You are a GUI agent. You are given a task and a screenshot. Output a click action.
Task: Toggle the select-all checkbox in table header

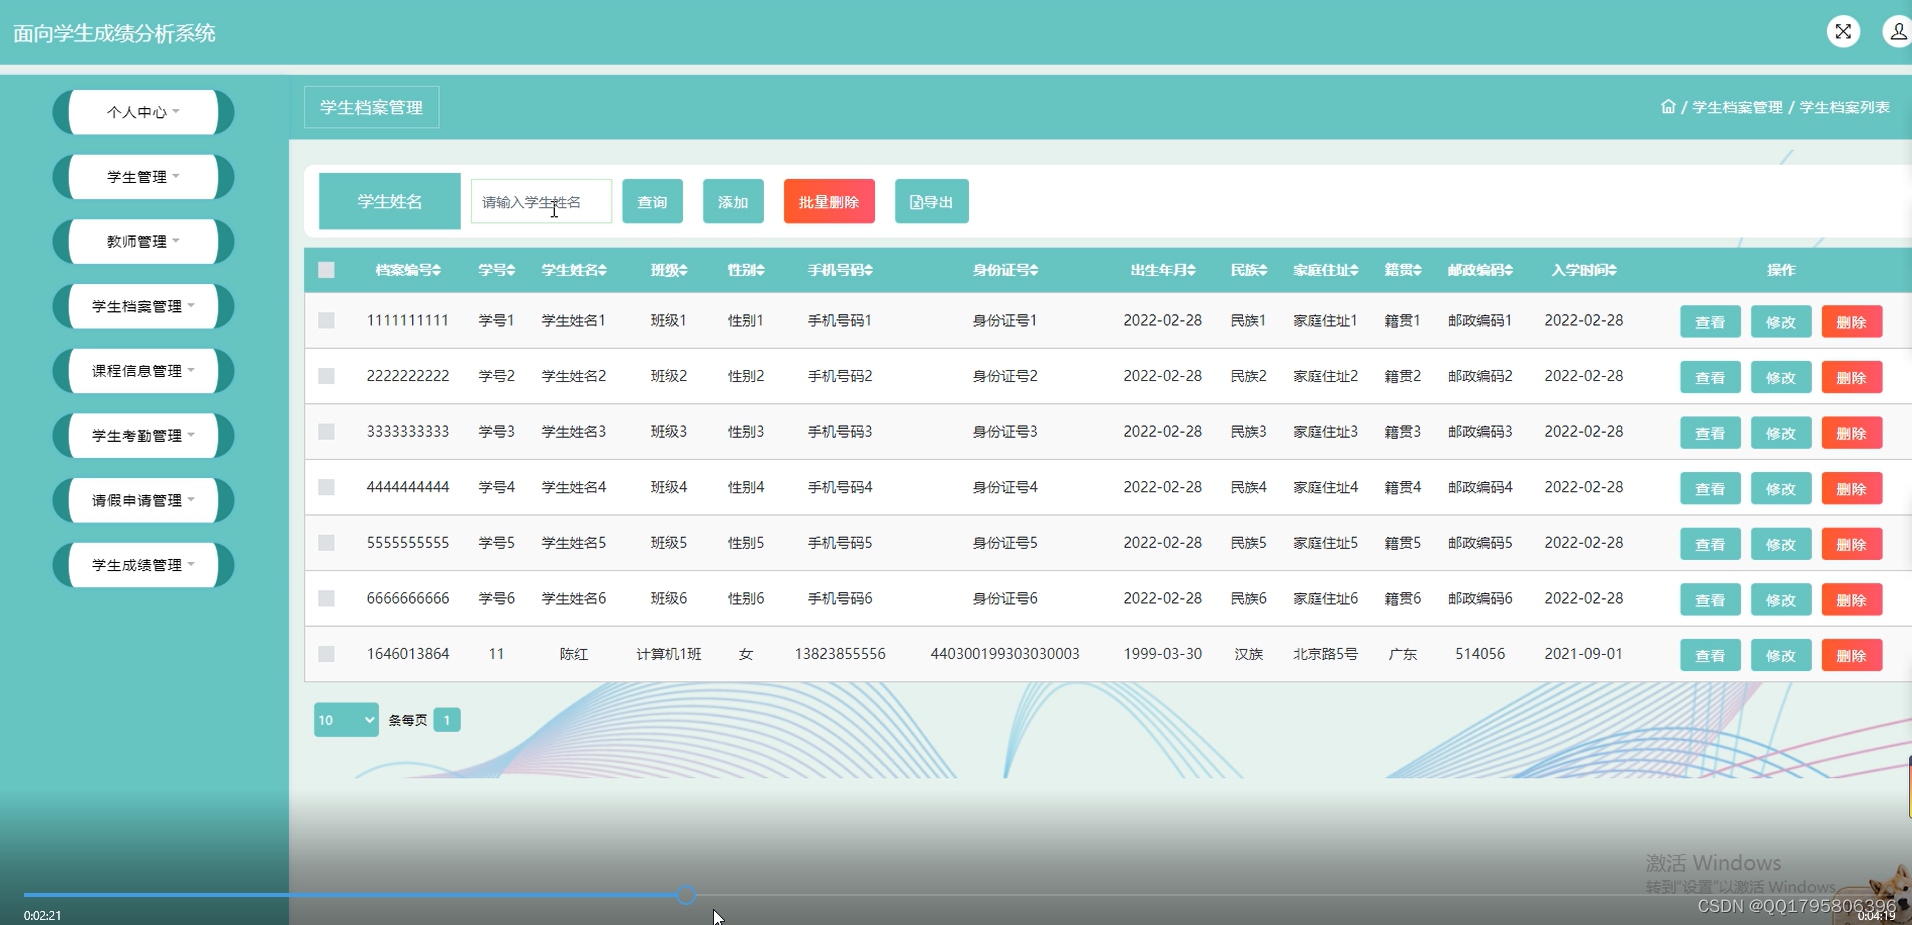pyautogui.click(x=326, y=270)
